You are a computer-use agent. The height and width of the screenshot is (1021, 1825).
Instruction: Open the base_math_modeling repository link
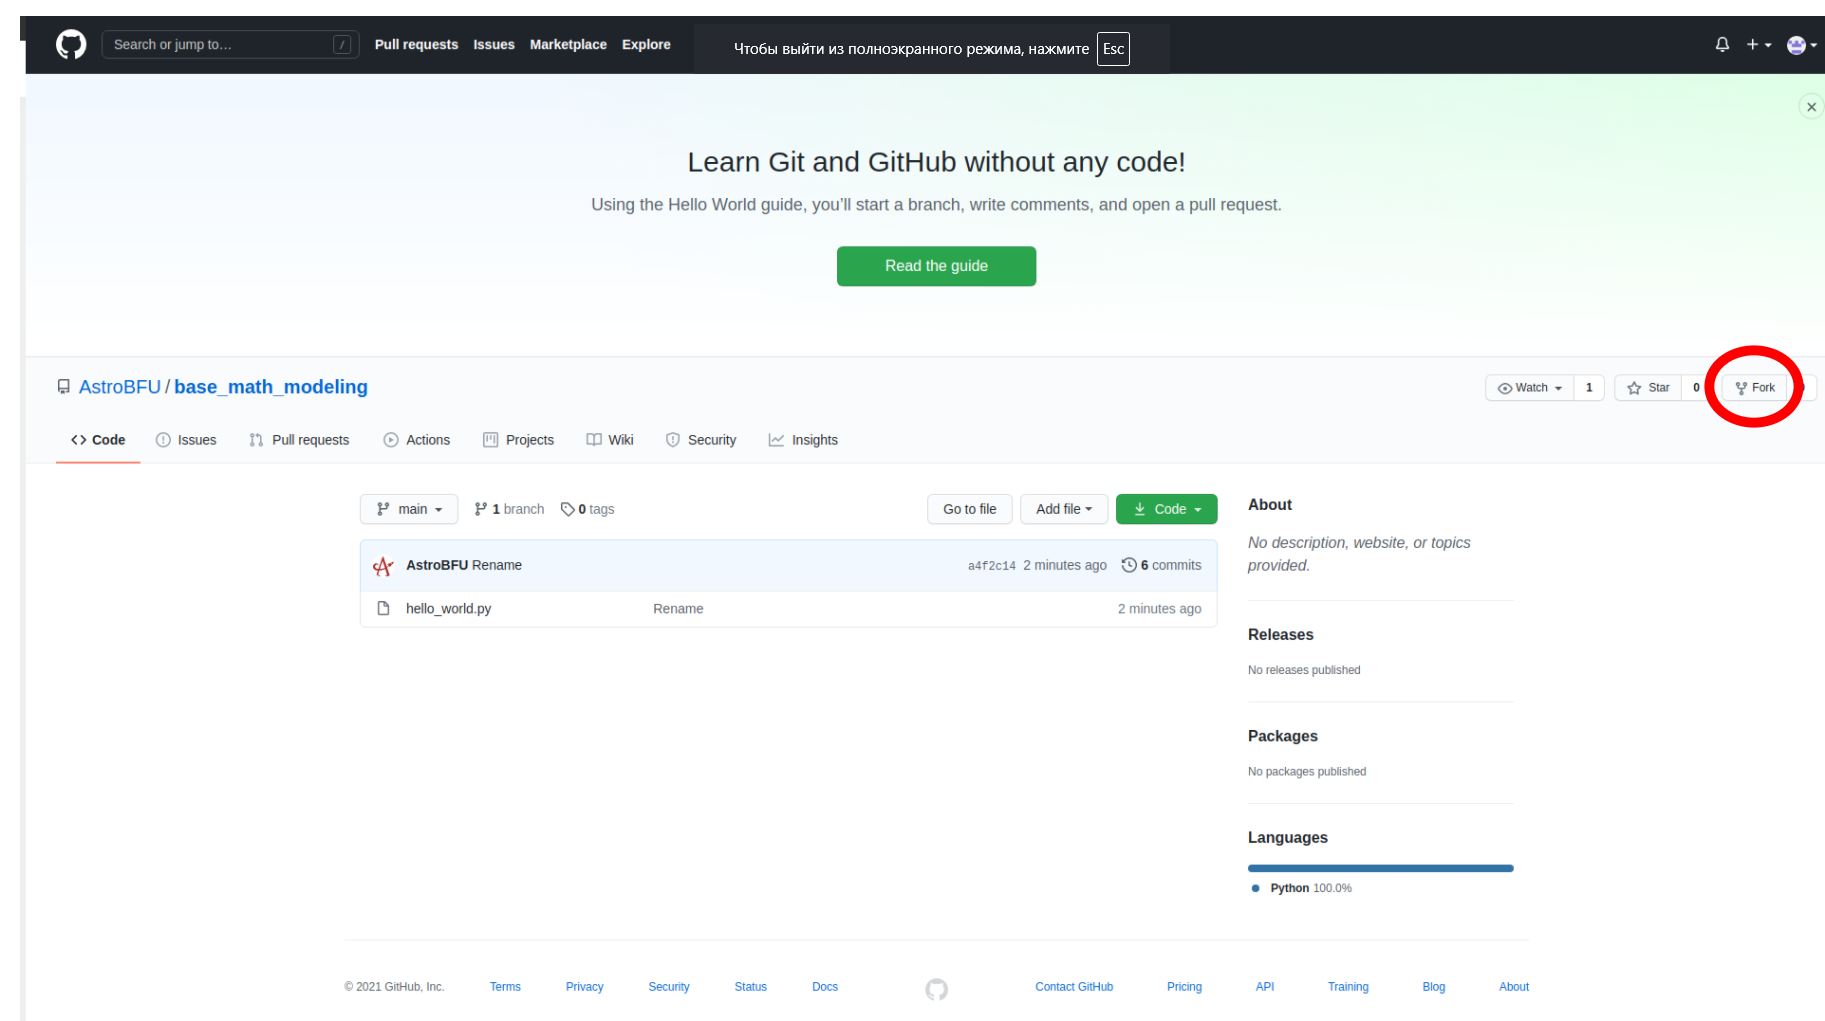(271, 387)
